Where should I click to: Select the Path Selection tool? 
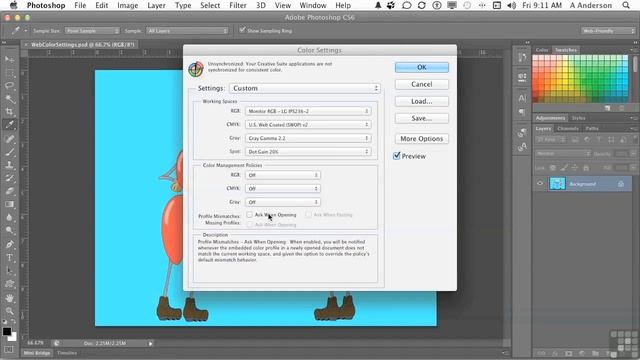point(9,270)
